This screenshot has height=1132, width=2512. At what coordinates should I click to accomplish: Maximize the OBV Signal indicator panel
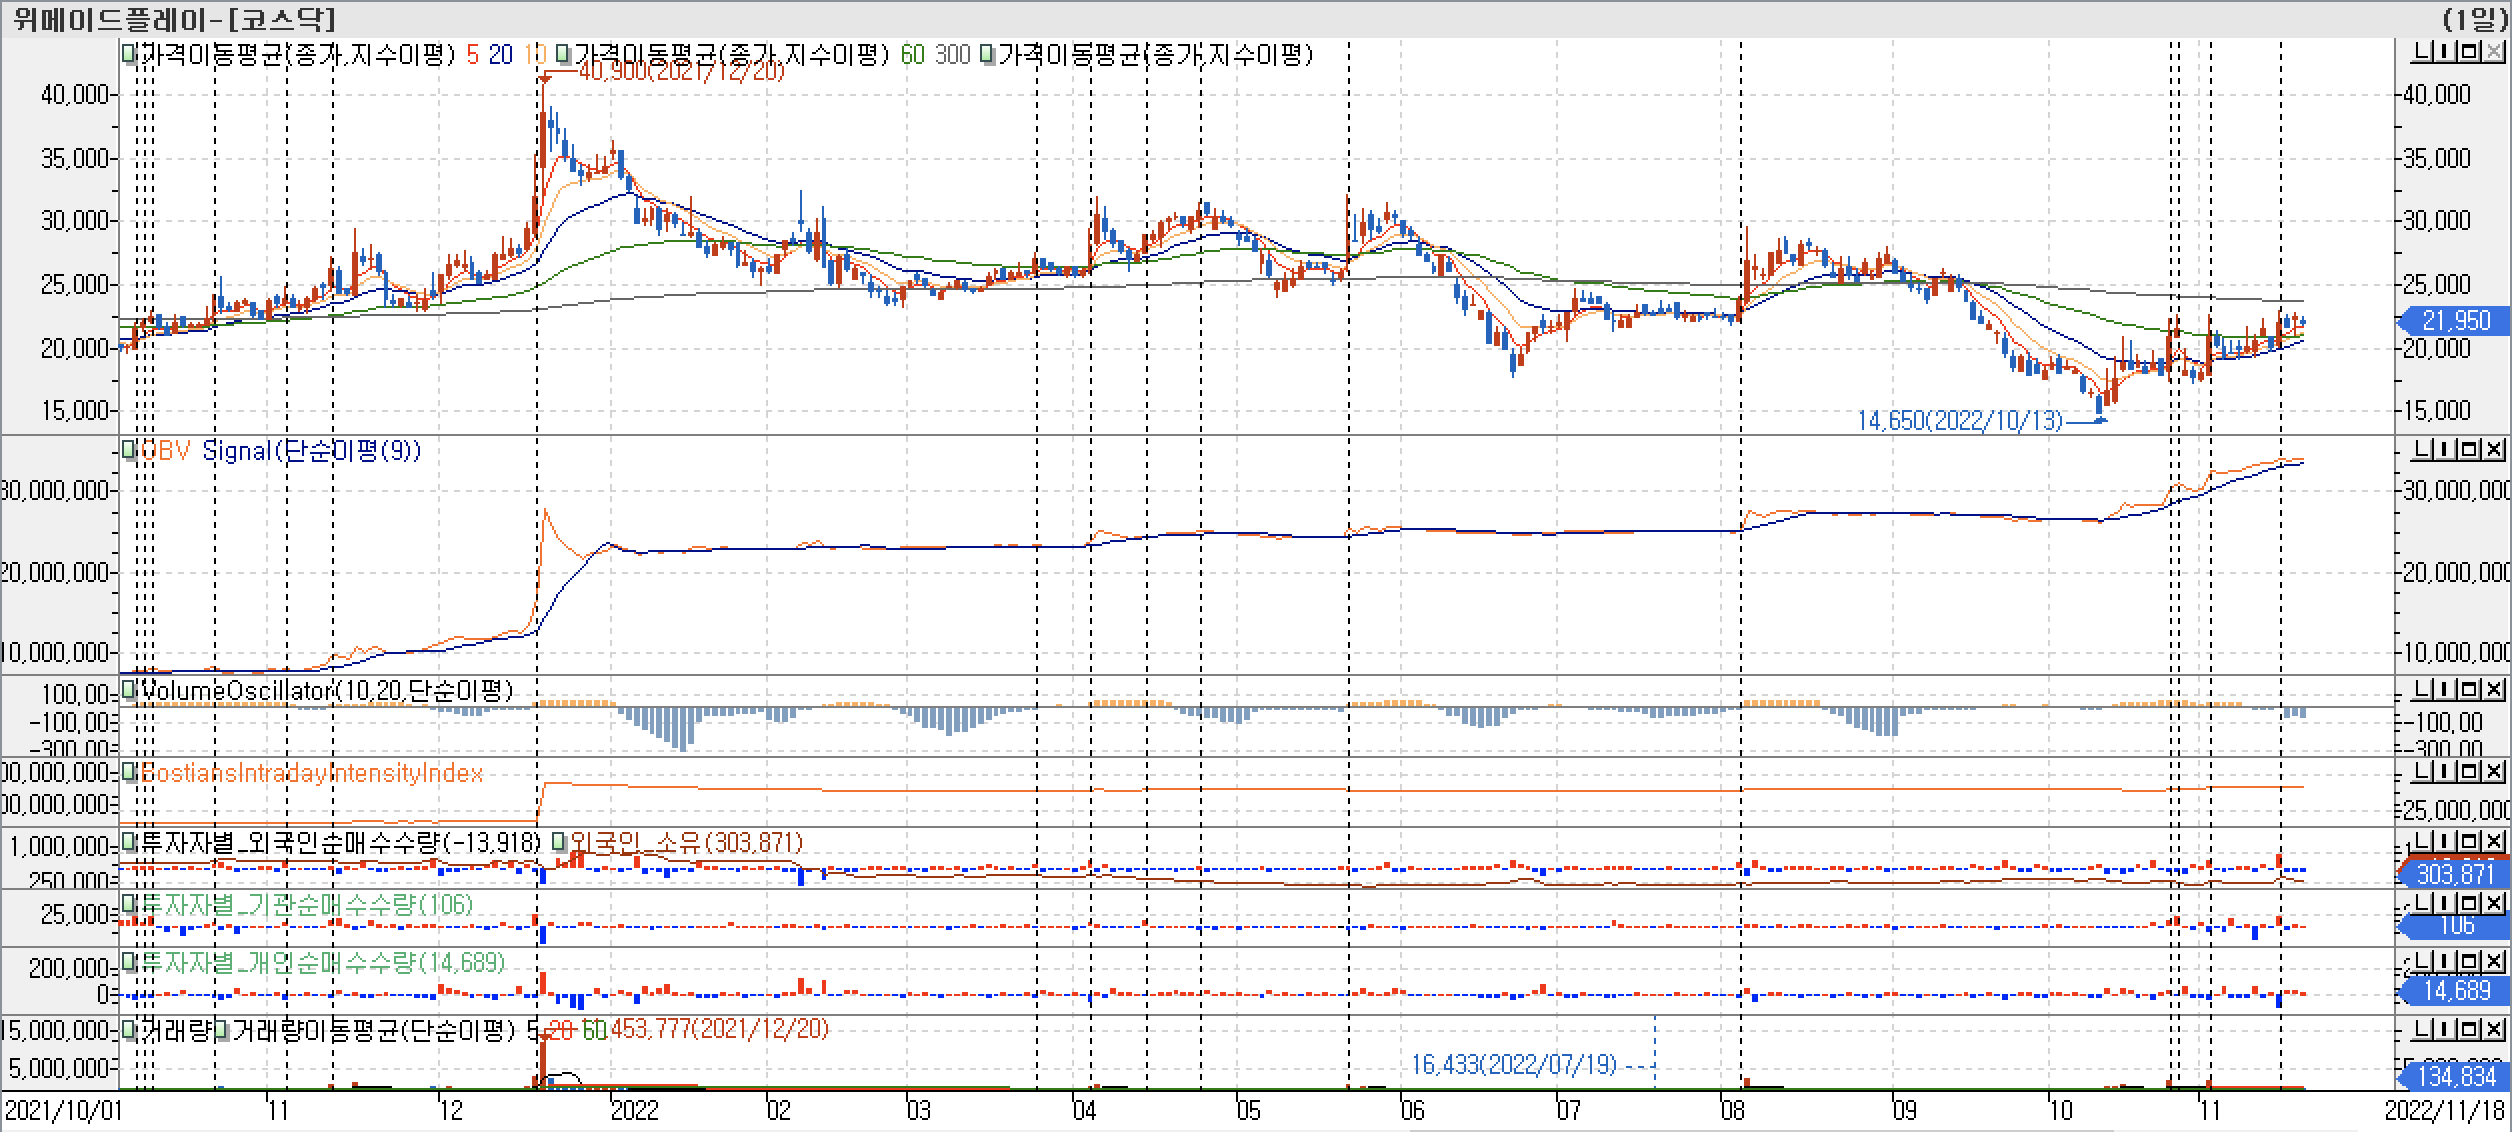[x=2468, y=449]
